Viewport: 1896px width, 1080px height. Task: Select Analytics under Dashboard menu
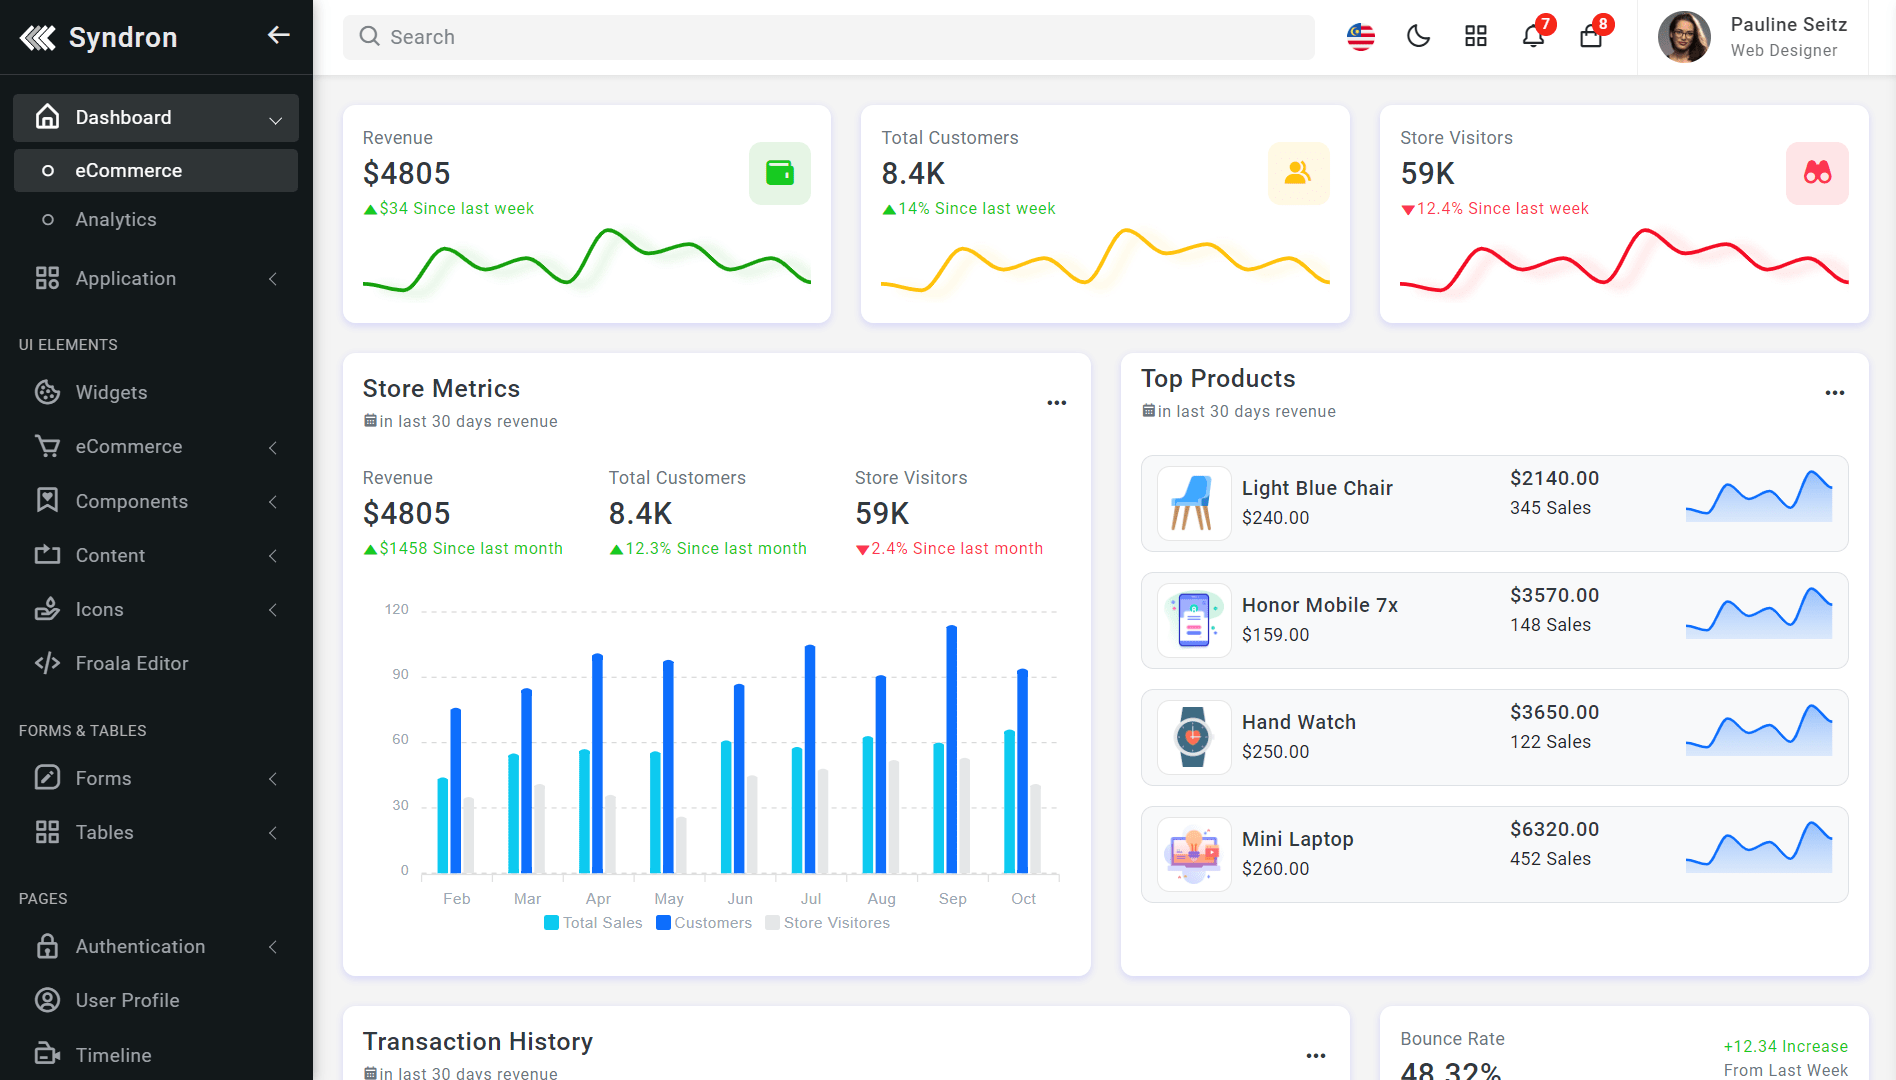pos(116,220)
